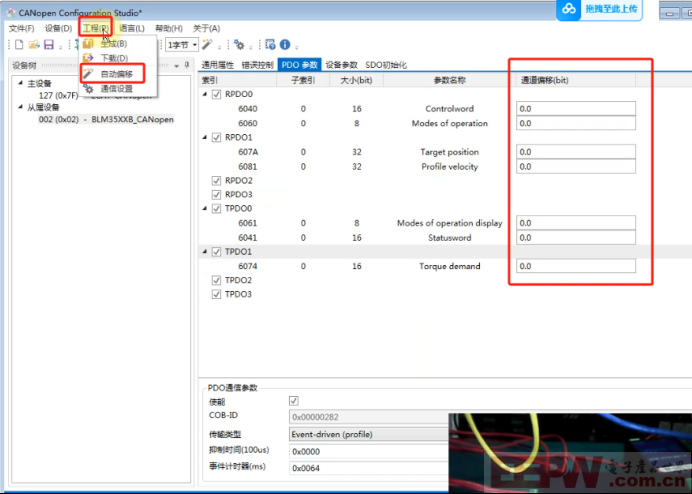This screenshot has height=494, width=692.
Task: Click the magic wand auto-offset toolbar icon
Action: point(207,45)
